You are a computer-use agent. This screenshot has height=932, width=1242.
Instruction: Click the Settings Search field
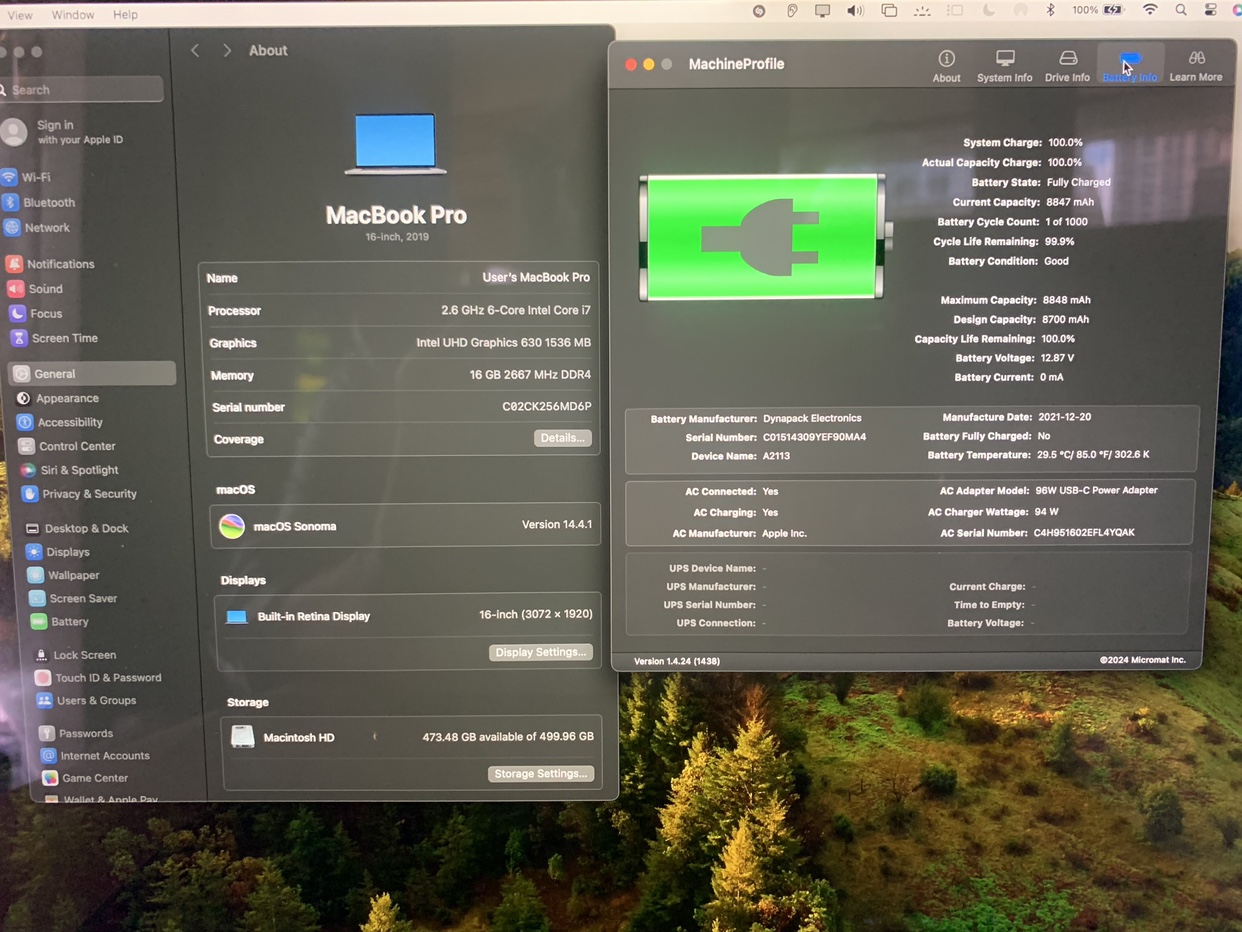(x=82, y=90)
